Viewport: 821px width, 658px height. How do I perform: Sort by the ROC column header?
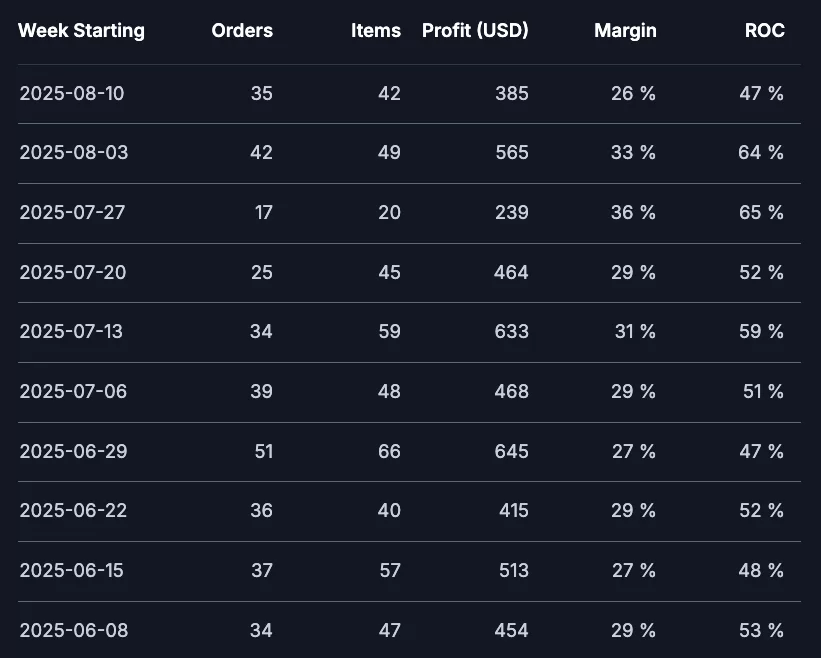pyautogui.click(x=764, y=30)
